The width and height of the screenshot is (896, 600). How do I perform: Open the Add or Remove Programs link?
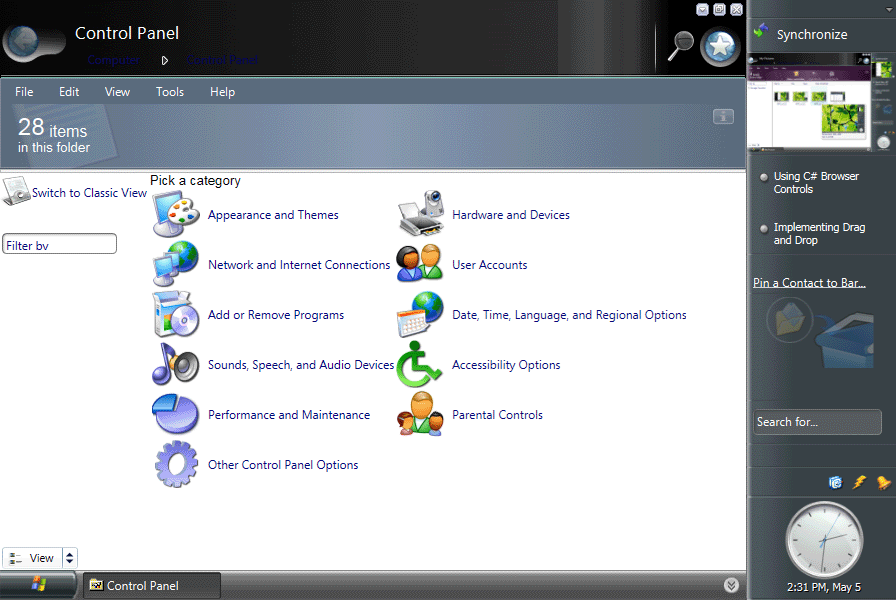(276, 315)
